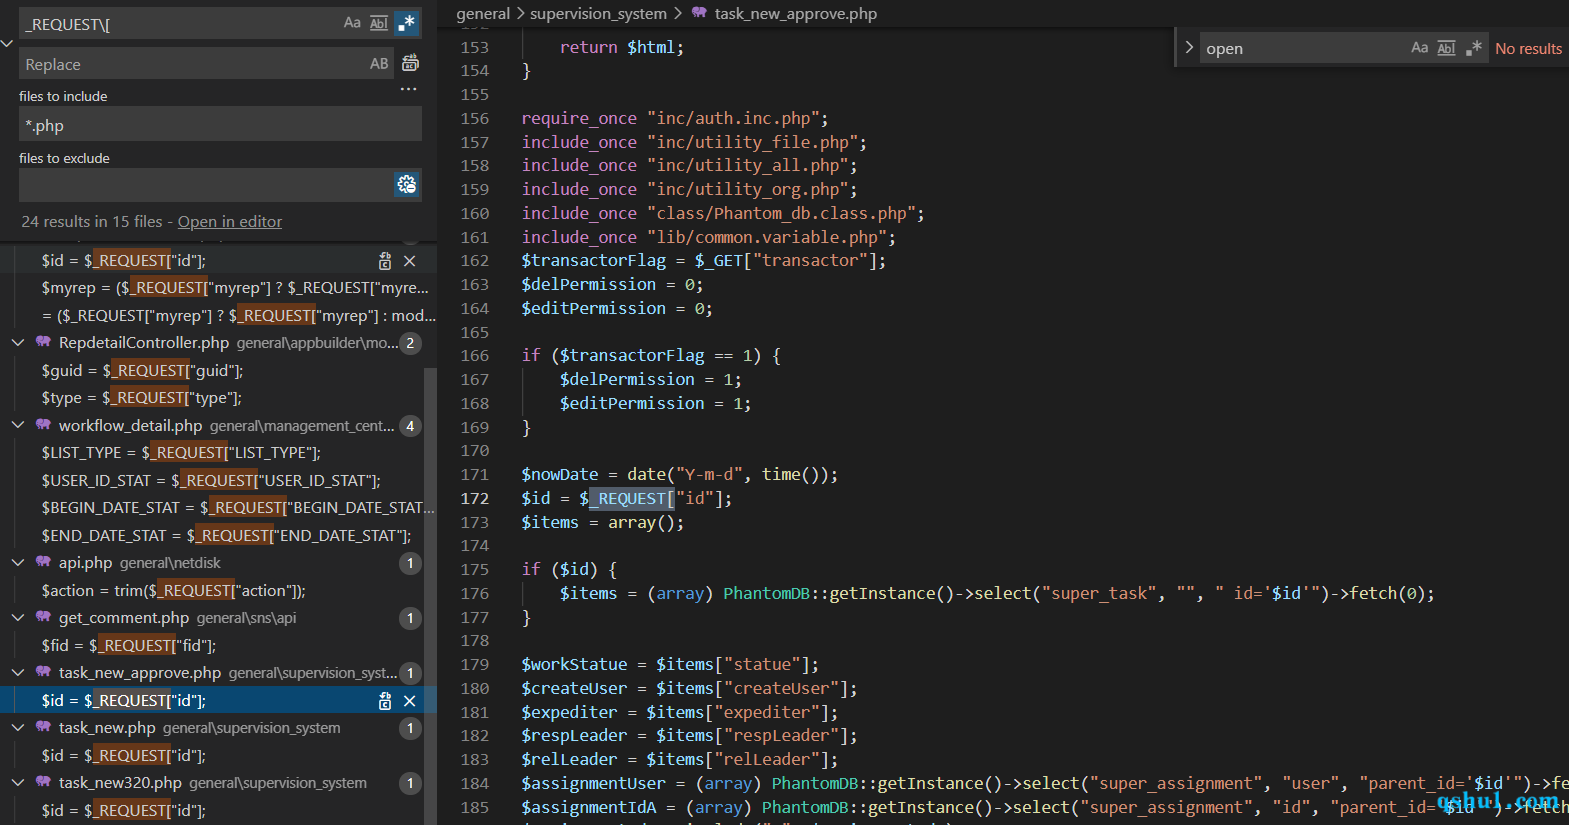Click the match count badge on RepdetailController.php
This screenshot has width=1569, height=825.
(410, 343)
